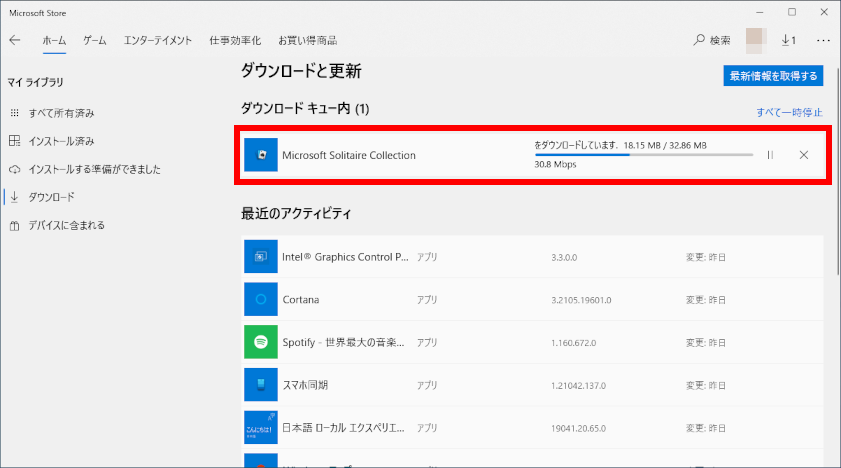841x468 pixels.
Task: Click the 最近のアクティビティ heading
Action: click(296, 213)
